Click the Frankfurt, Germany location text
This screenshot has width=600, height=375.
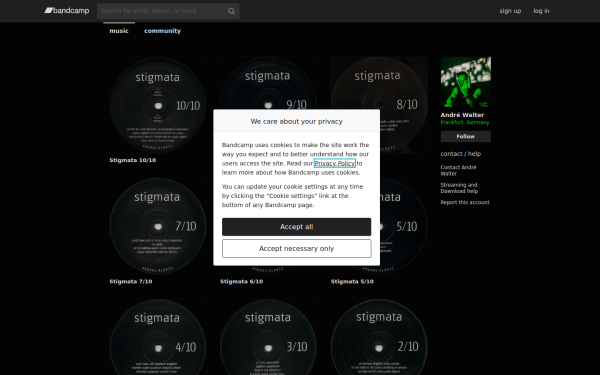point(465,122)
